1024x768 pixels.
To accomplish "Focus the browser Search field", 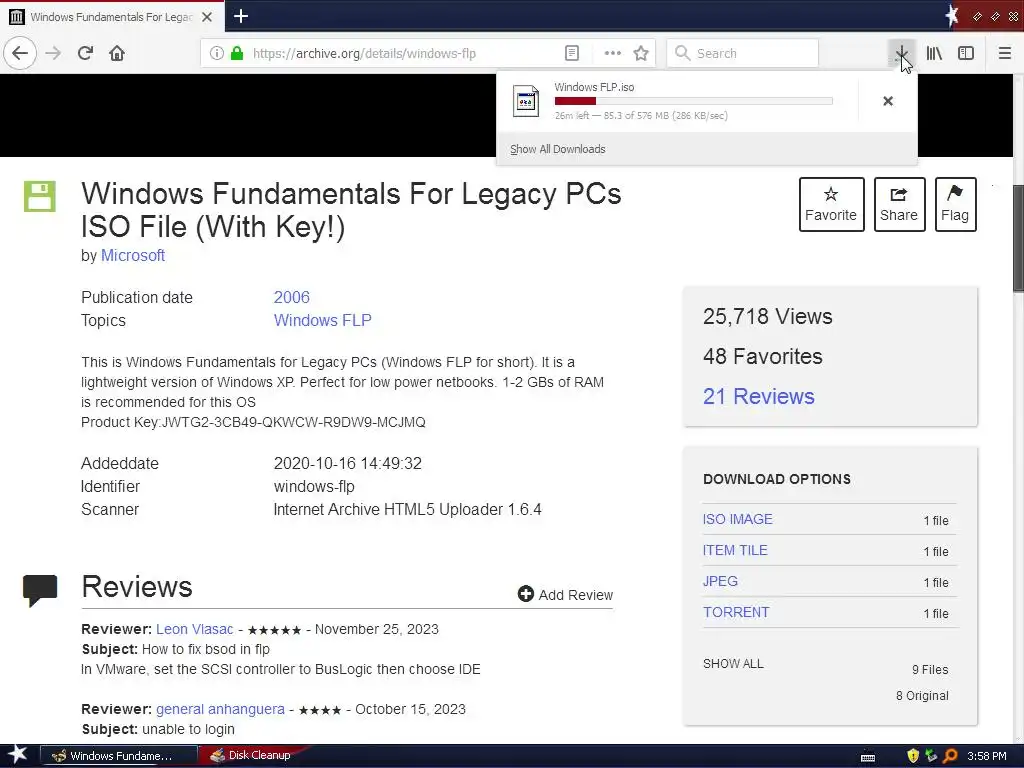I will pyautogui.click(x=743, y=54).
